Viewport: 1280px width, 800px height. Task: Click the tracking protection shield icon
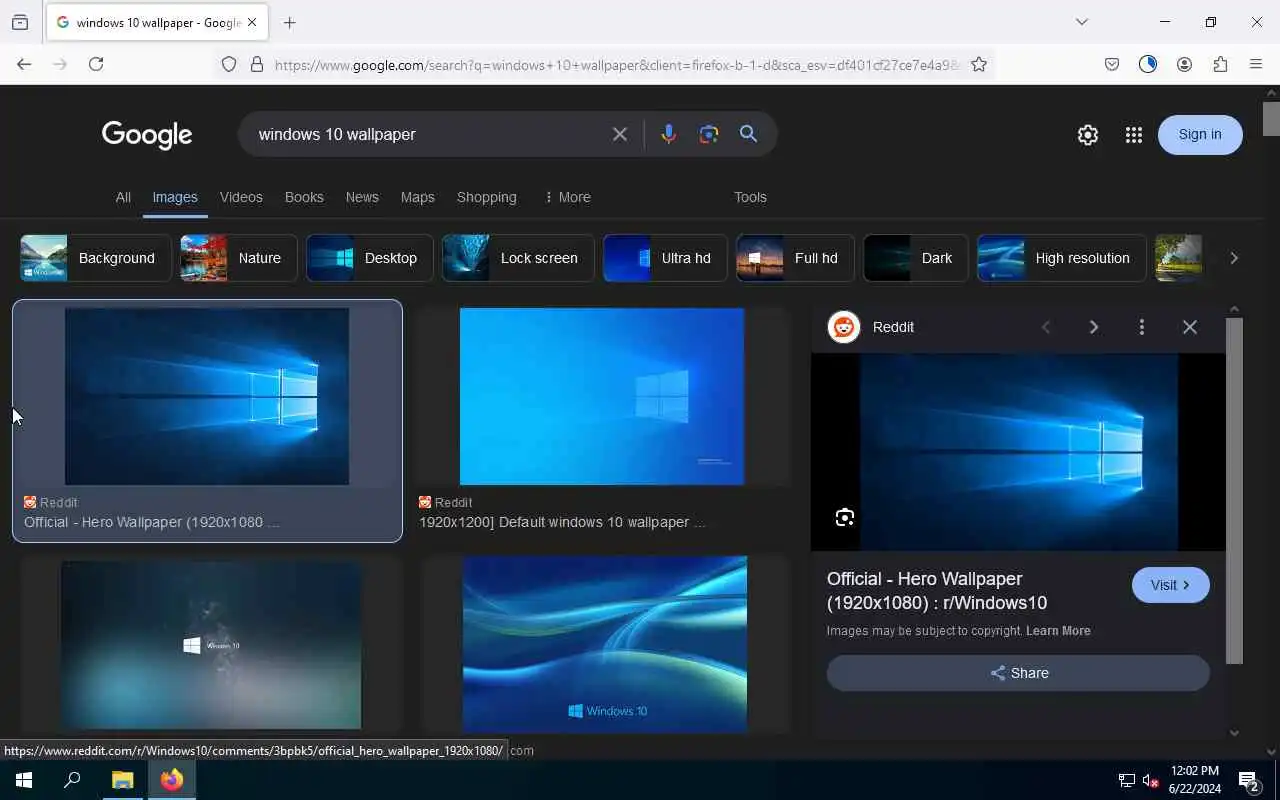(229, 64)
